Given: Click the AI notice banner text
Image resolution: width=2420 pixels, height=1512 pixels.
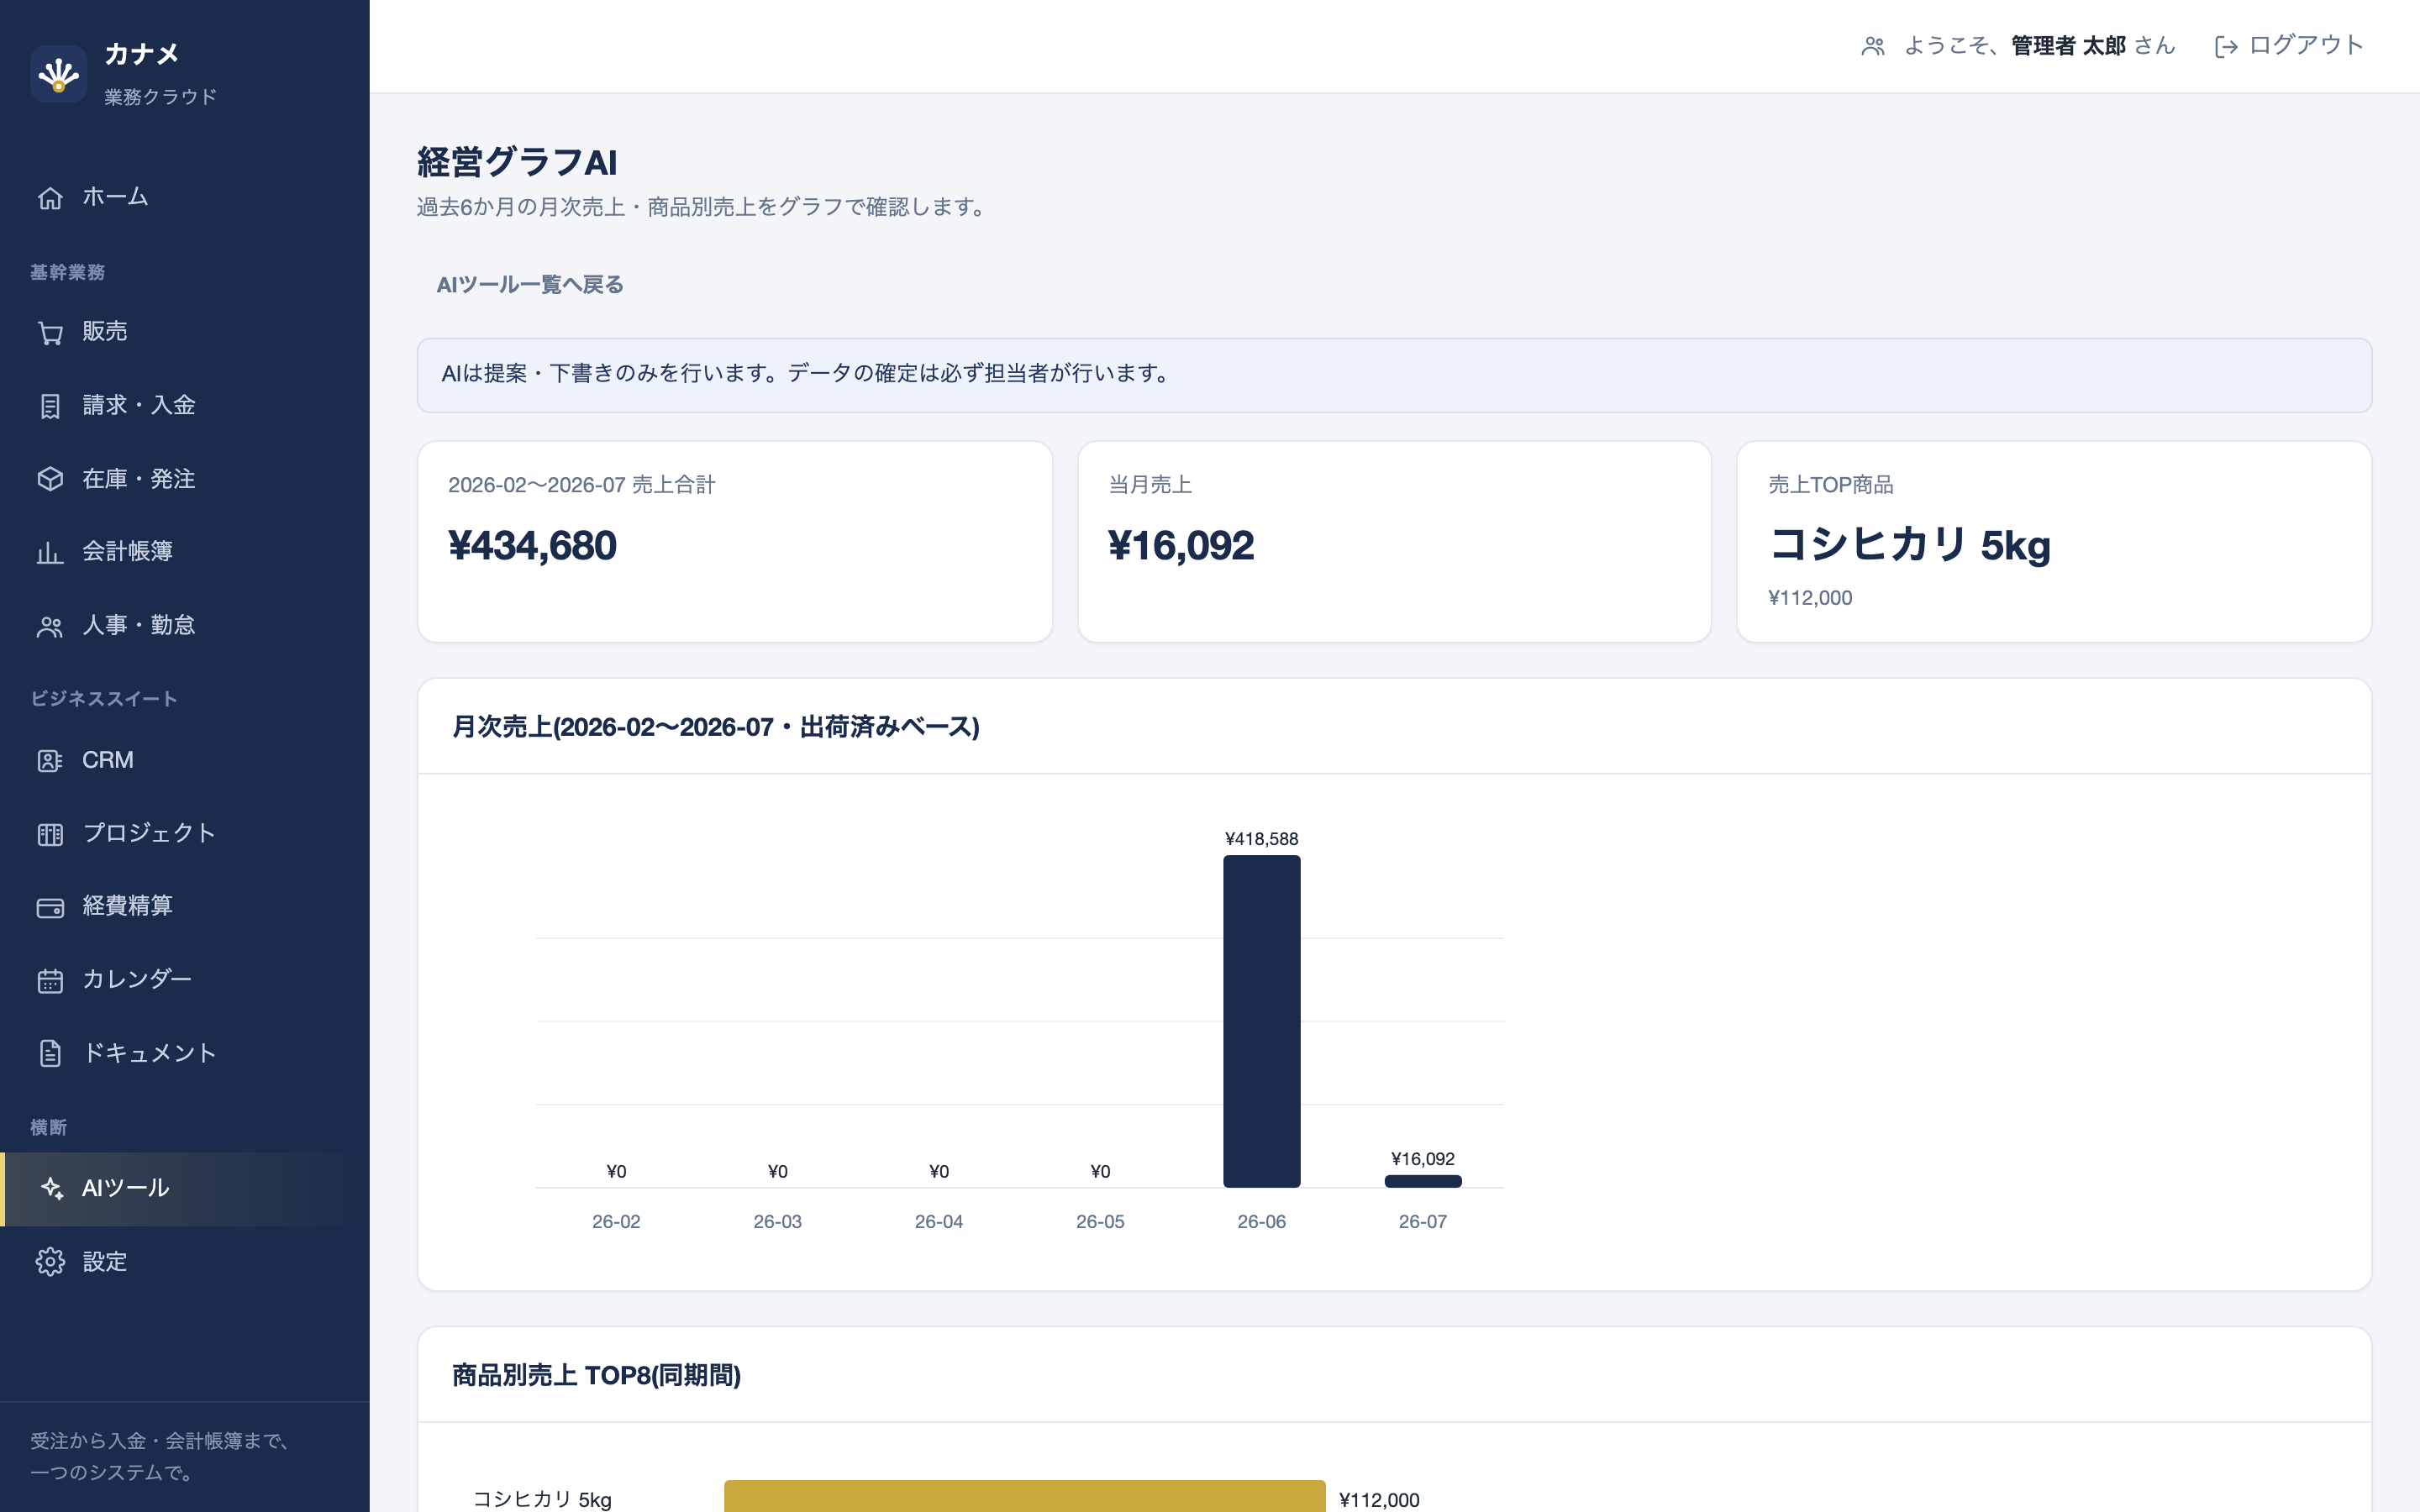Looking at the screenshot, I should pyautogui.click(x=806, y=374).
